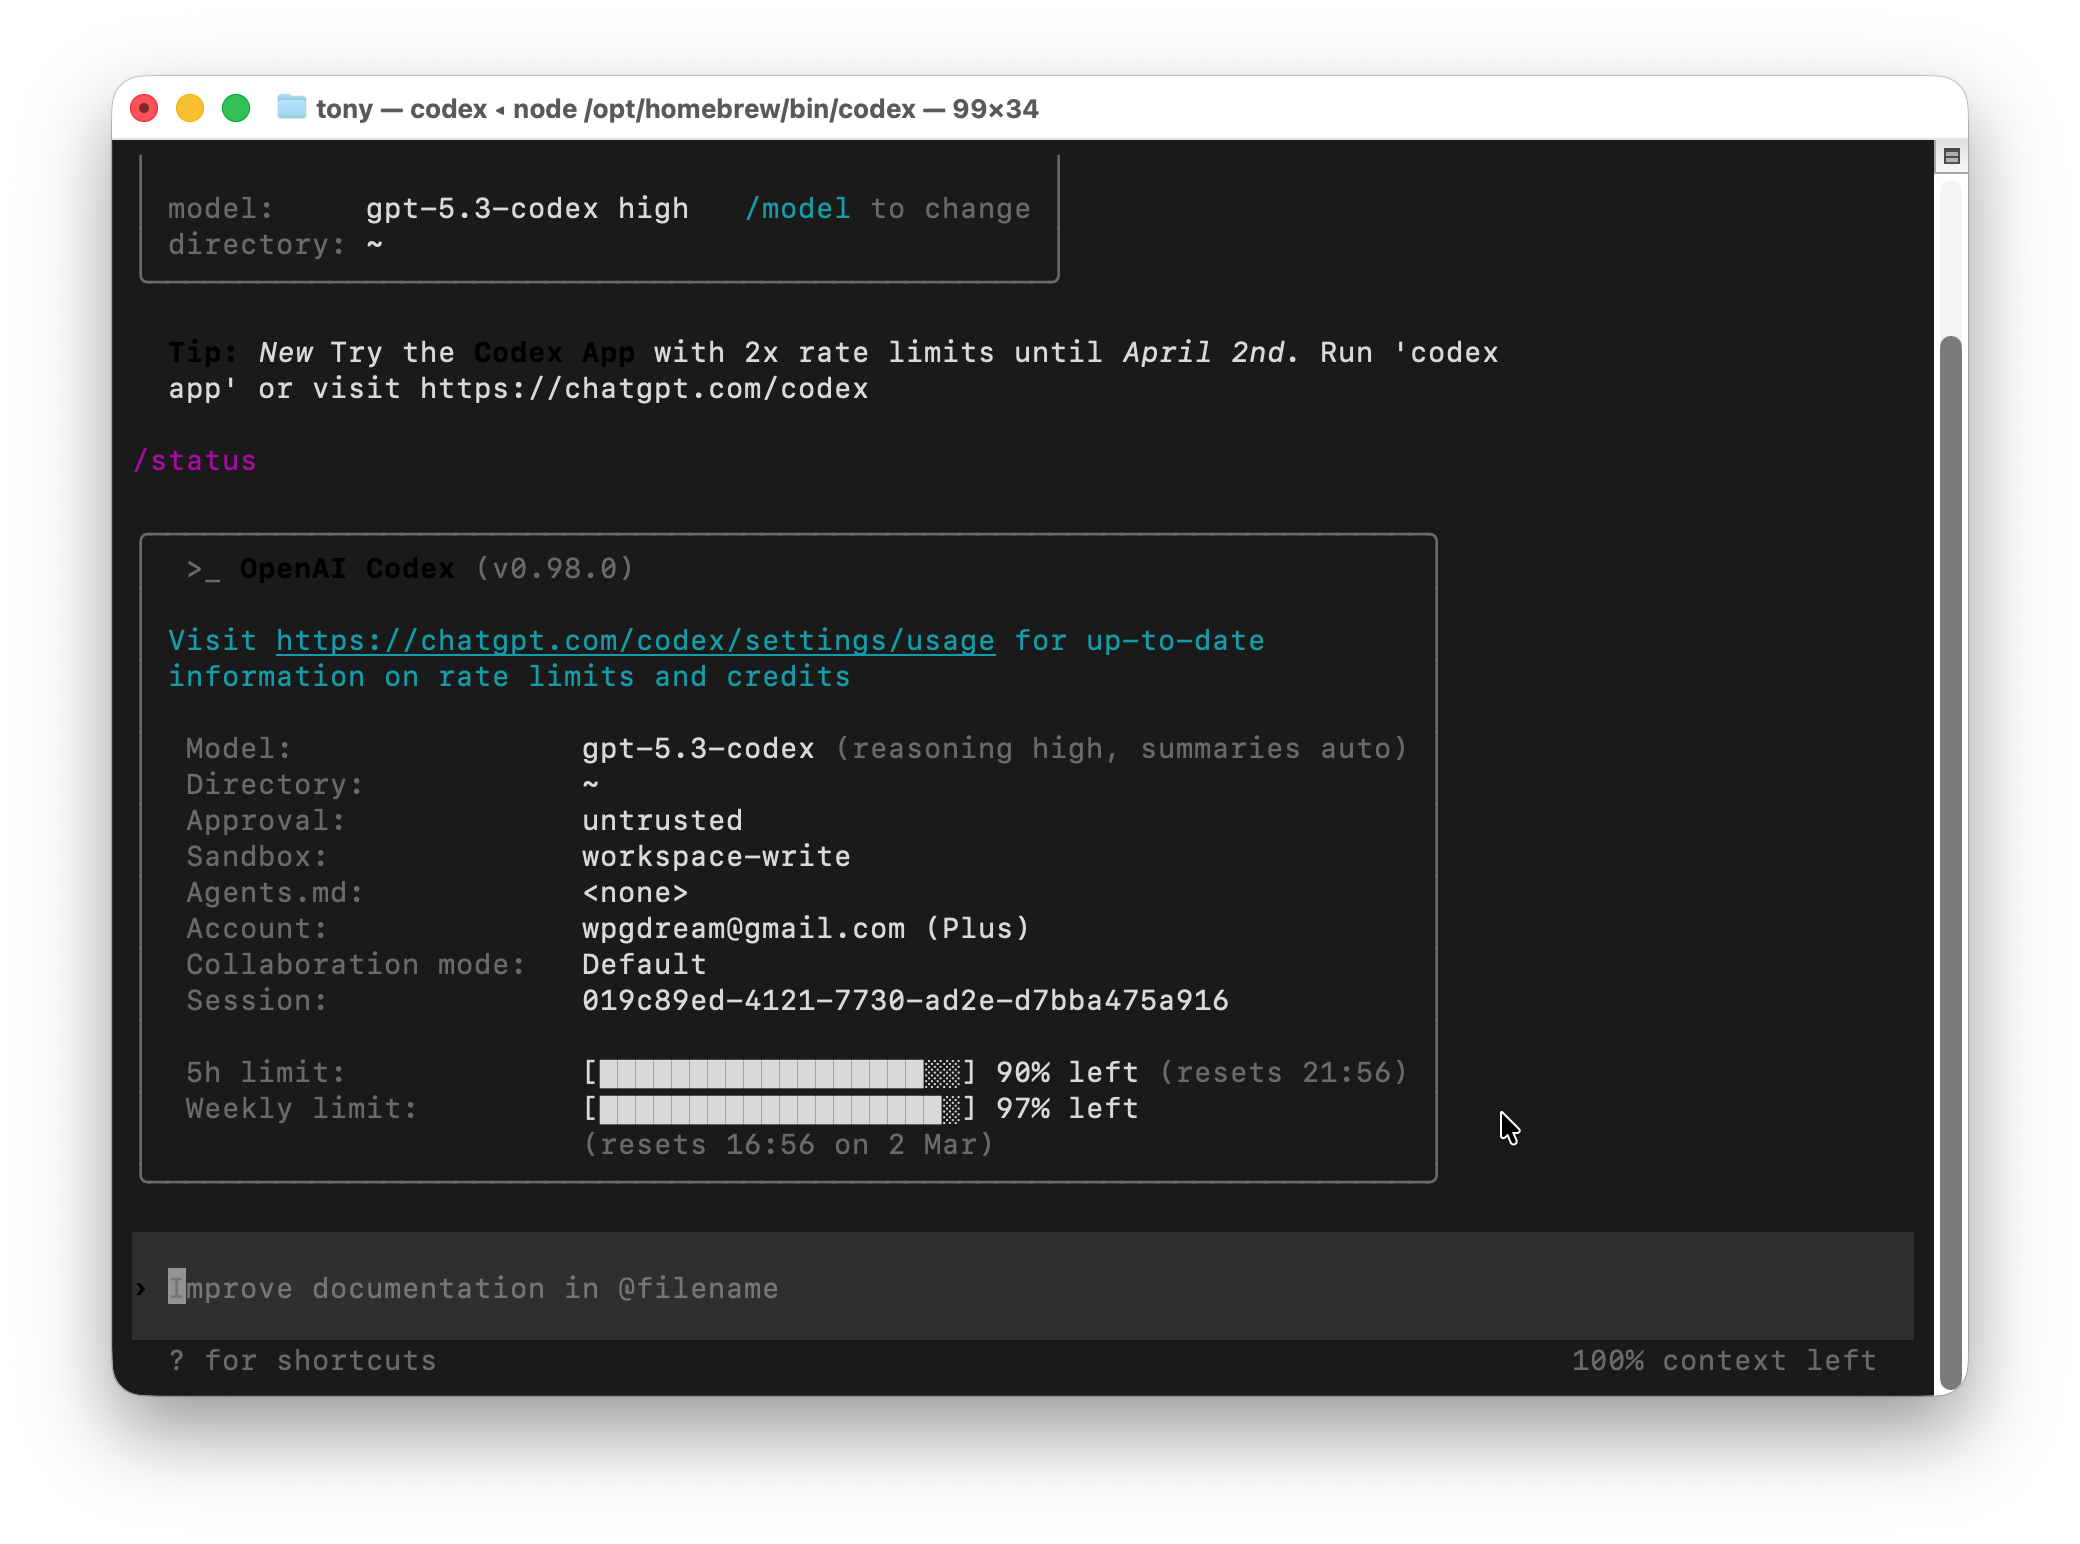Click the green full-screen window button
2080x1544 pixels.
point(236,108)
